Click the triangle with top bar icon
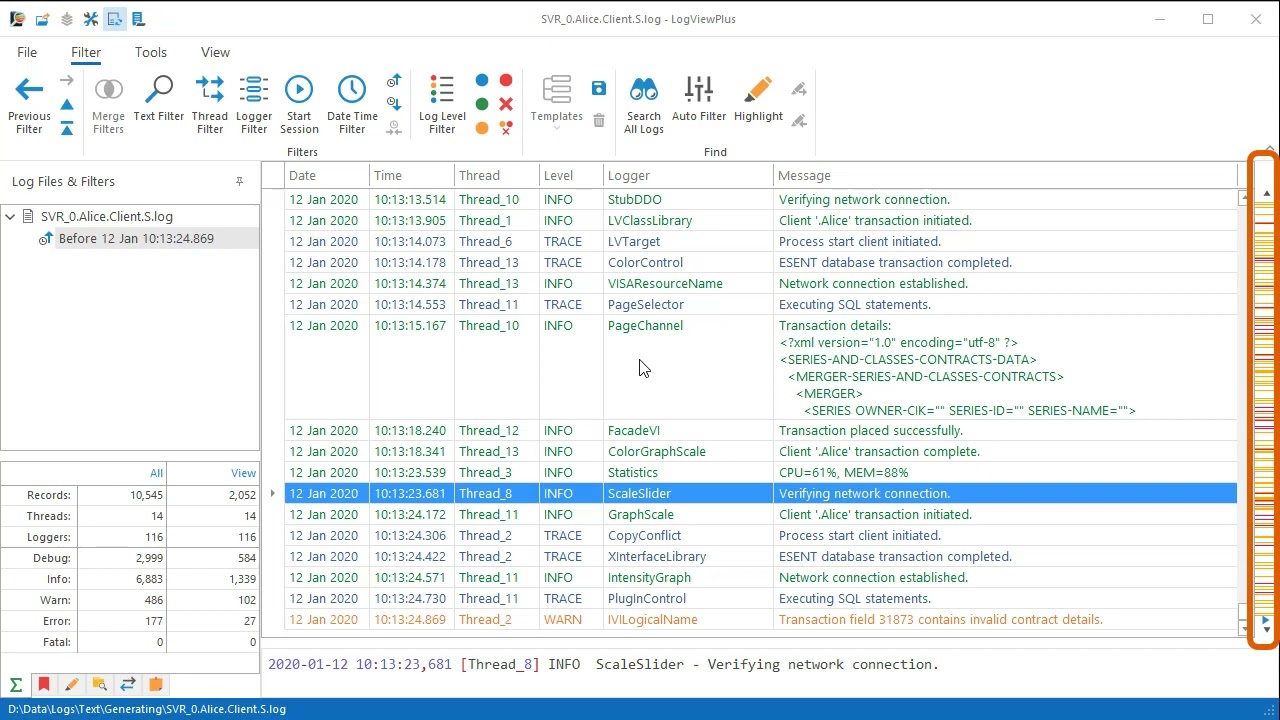The height and width of the screenshot is (720, 1280). [67, 128]
